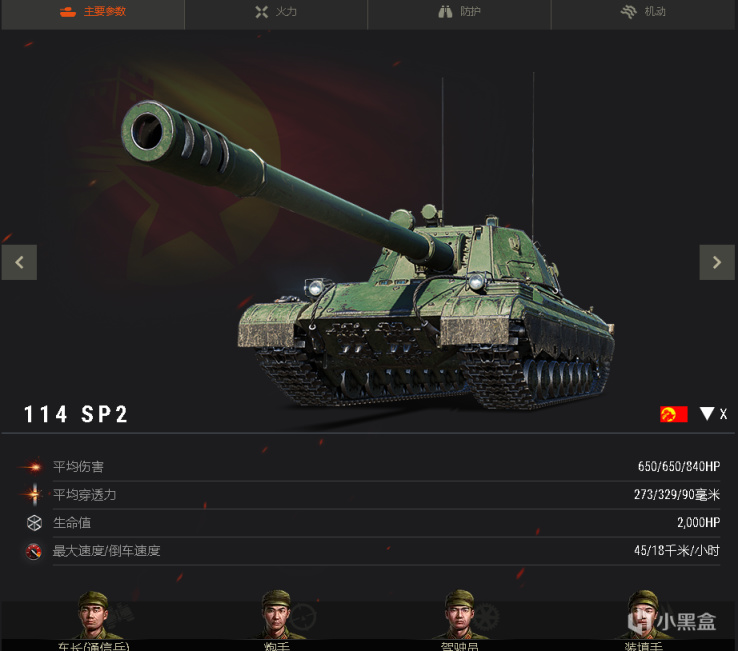Click the speedometer icon for 最大速度

click(33, 551)
